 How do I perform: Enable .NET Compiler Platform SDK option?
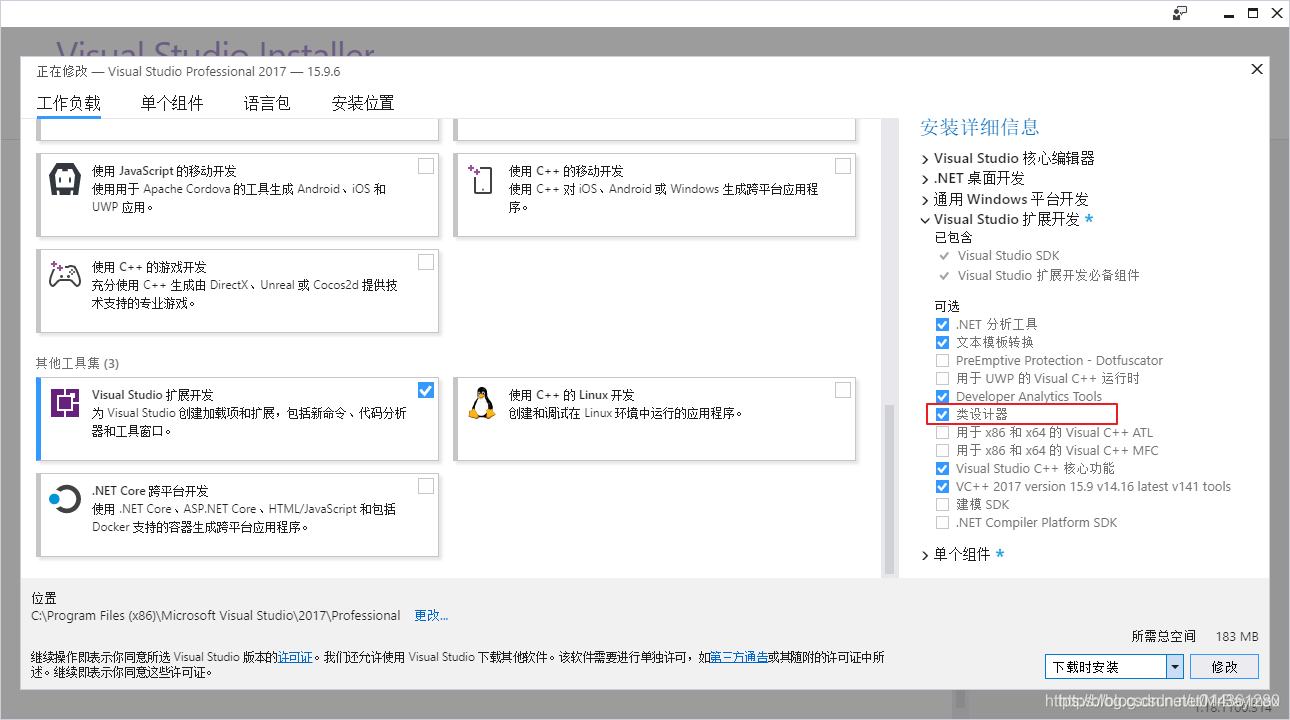pyautogui.click(x=942, y=522)
